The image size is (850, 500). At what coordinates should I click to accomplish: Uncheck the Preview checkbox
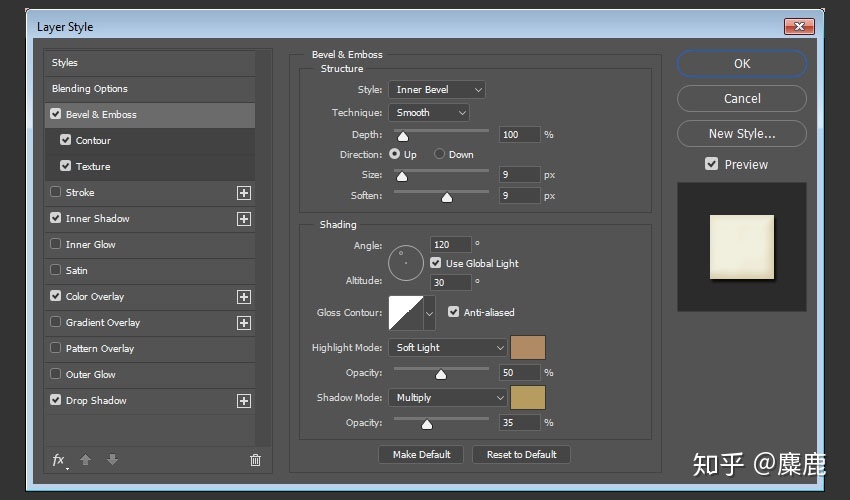click(x=711, y=164)
